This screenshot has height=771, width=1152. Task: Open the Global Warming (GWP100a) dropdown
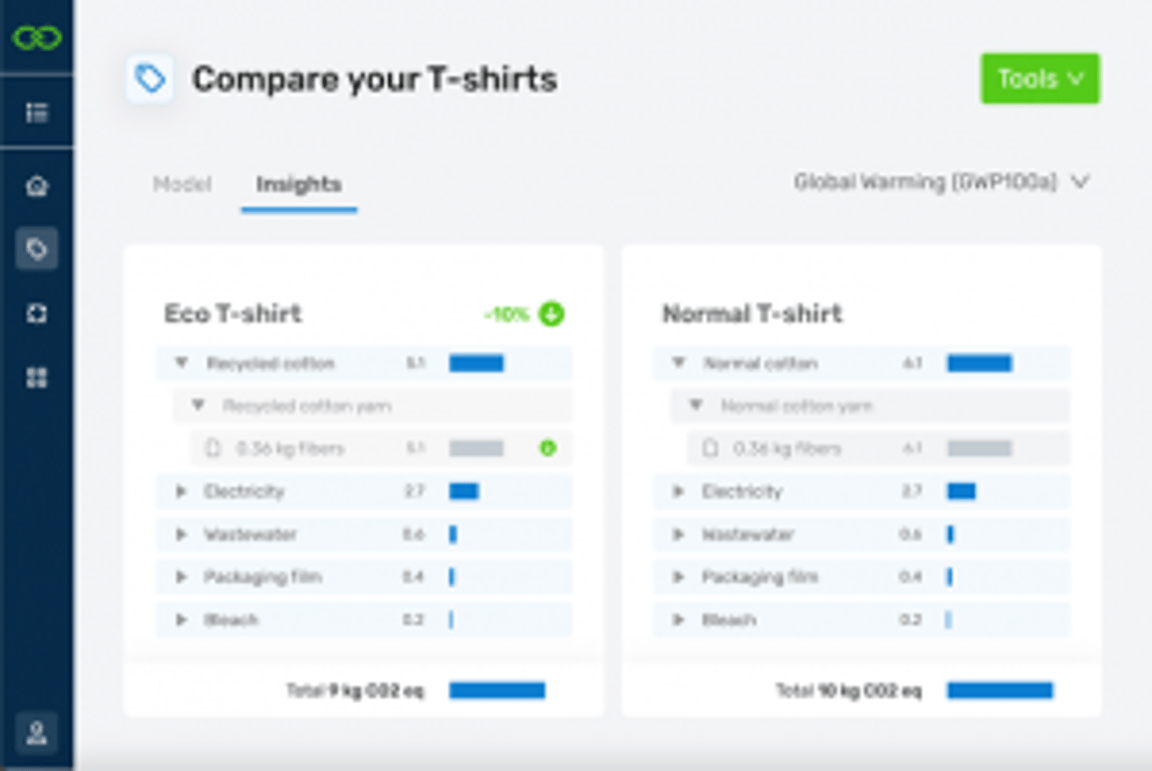pos(940,183)
